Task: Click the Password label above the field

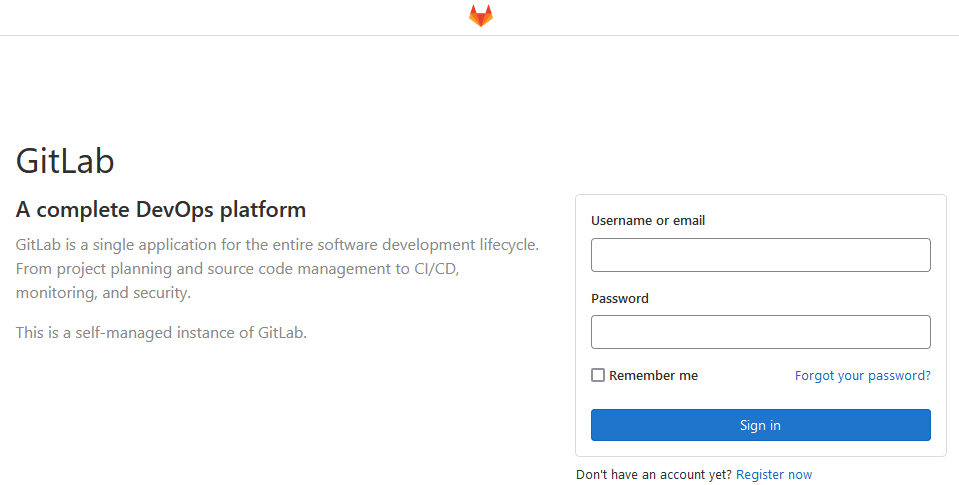Action: click(620, 298)
